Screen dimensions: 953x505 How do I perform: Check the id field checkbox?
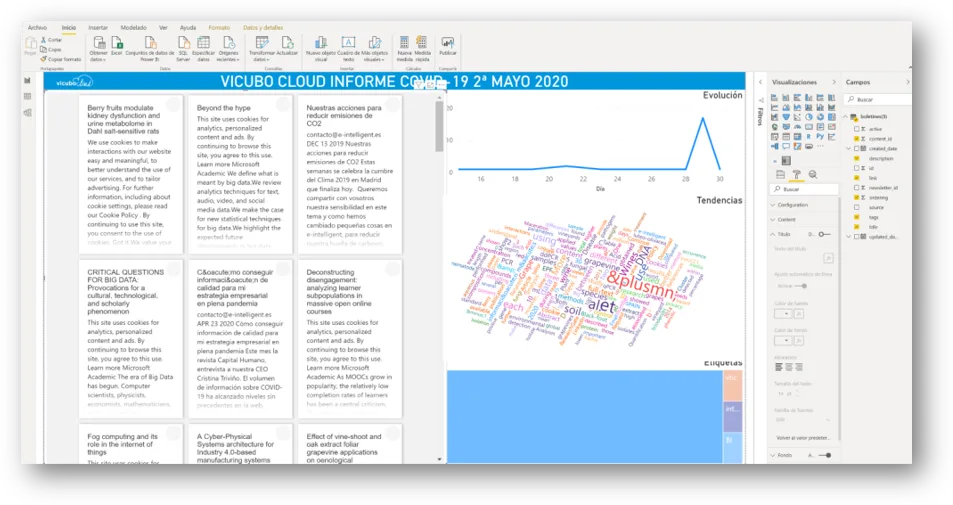[x=856, y=168]
